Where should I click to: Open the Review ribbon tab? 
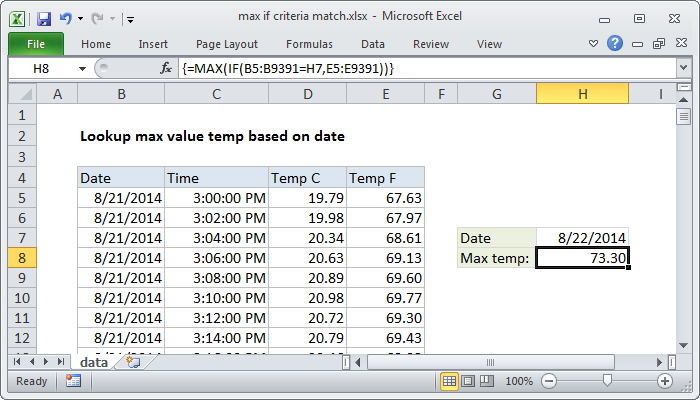pyautogui.click(x=431, y=44)
